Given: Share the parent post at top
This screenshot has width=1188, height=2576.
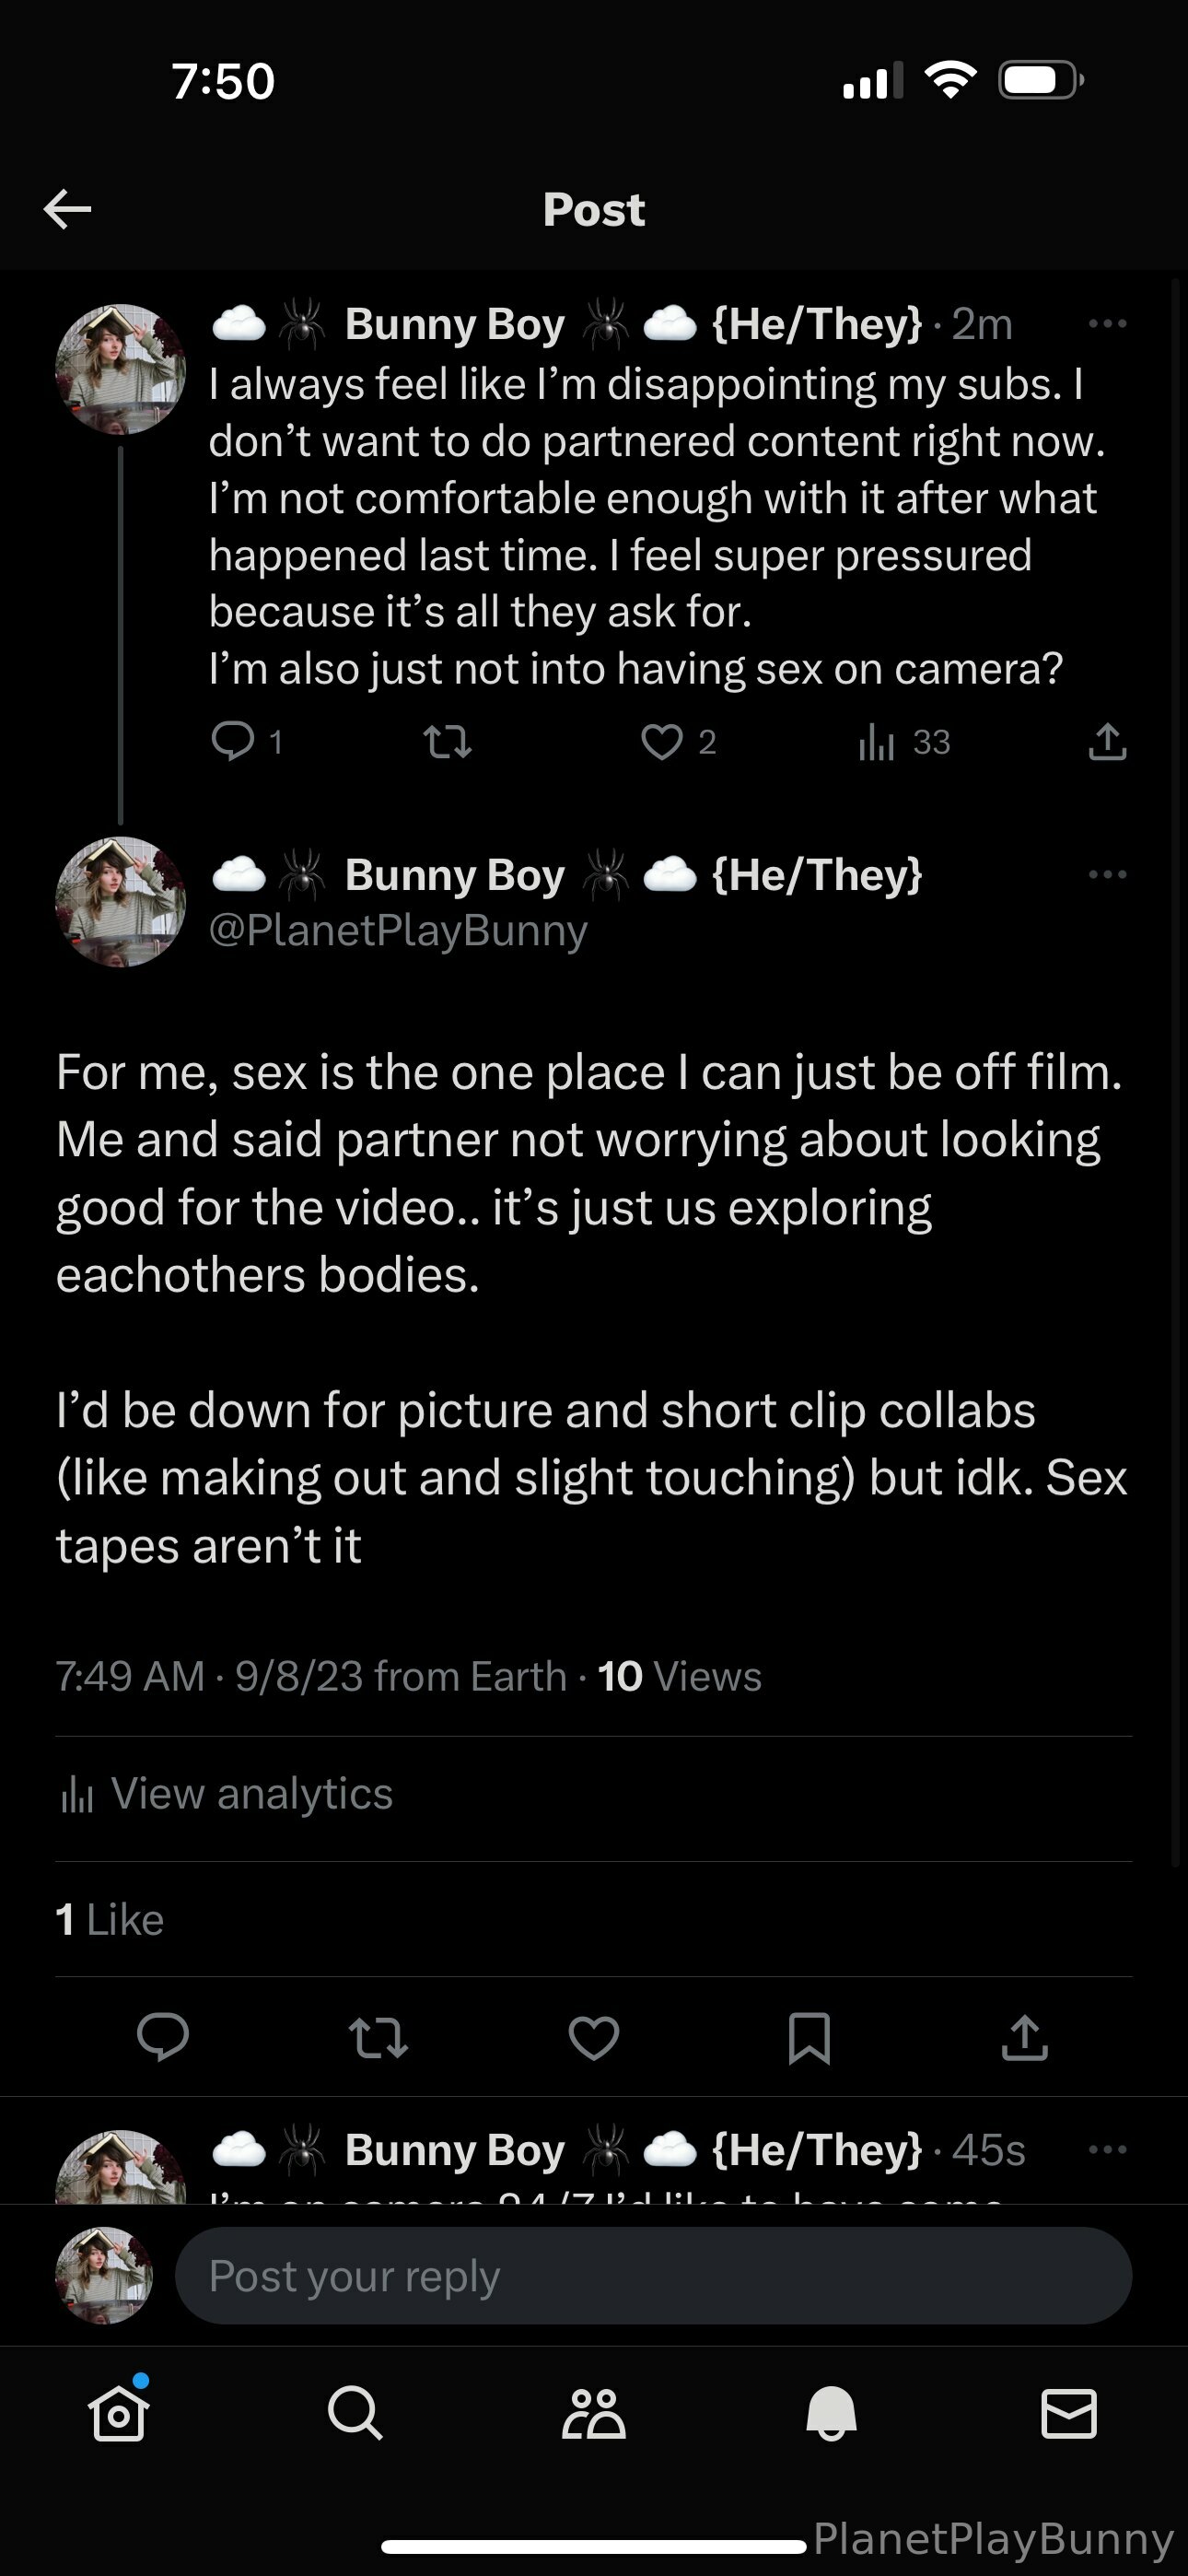Looking at the screenshot, I should (x=1107, y=742).
